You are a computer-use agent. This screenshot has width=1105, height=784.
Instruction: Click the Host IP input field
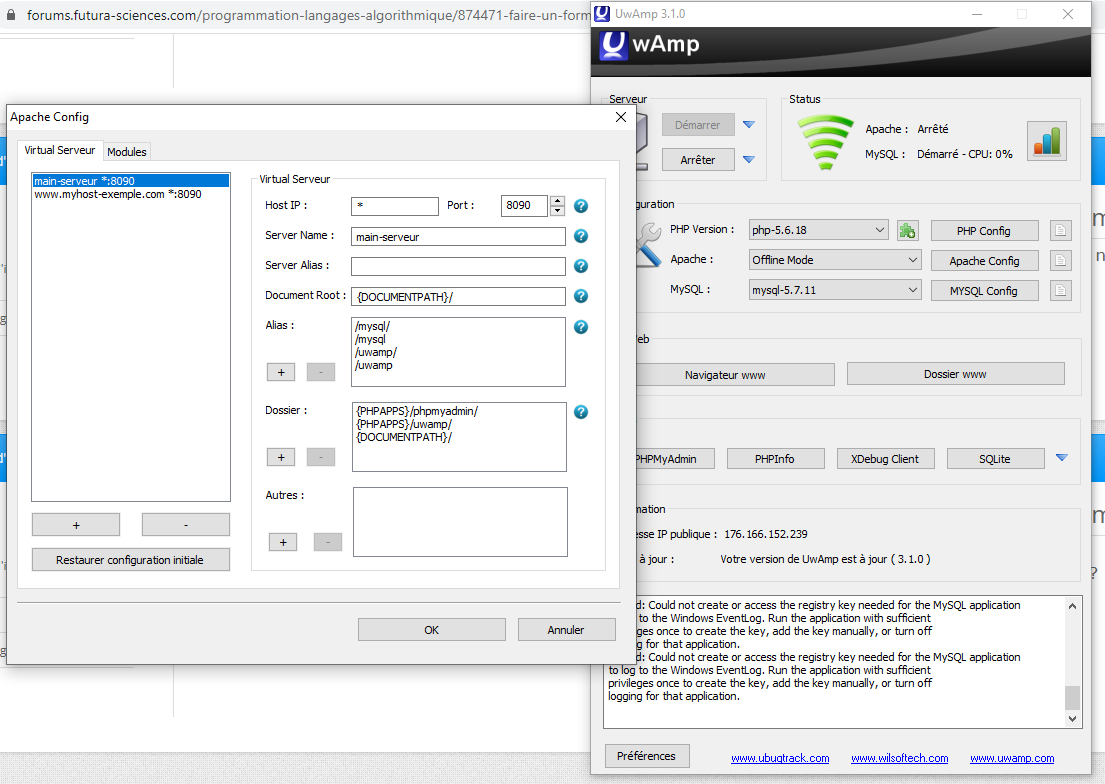tap(395, 206)
